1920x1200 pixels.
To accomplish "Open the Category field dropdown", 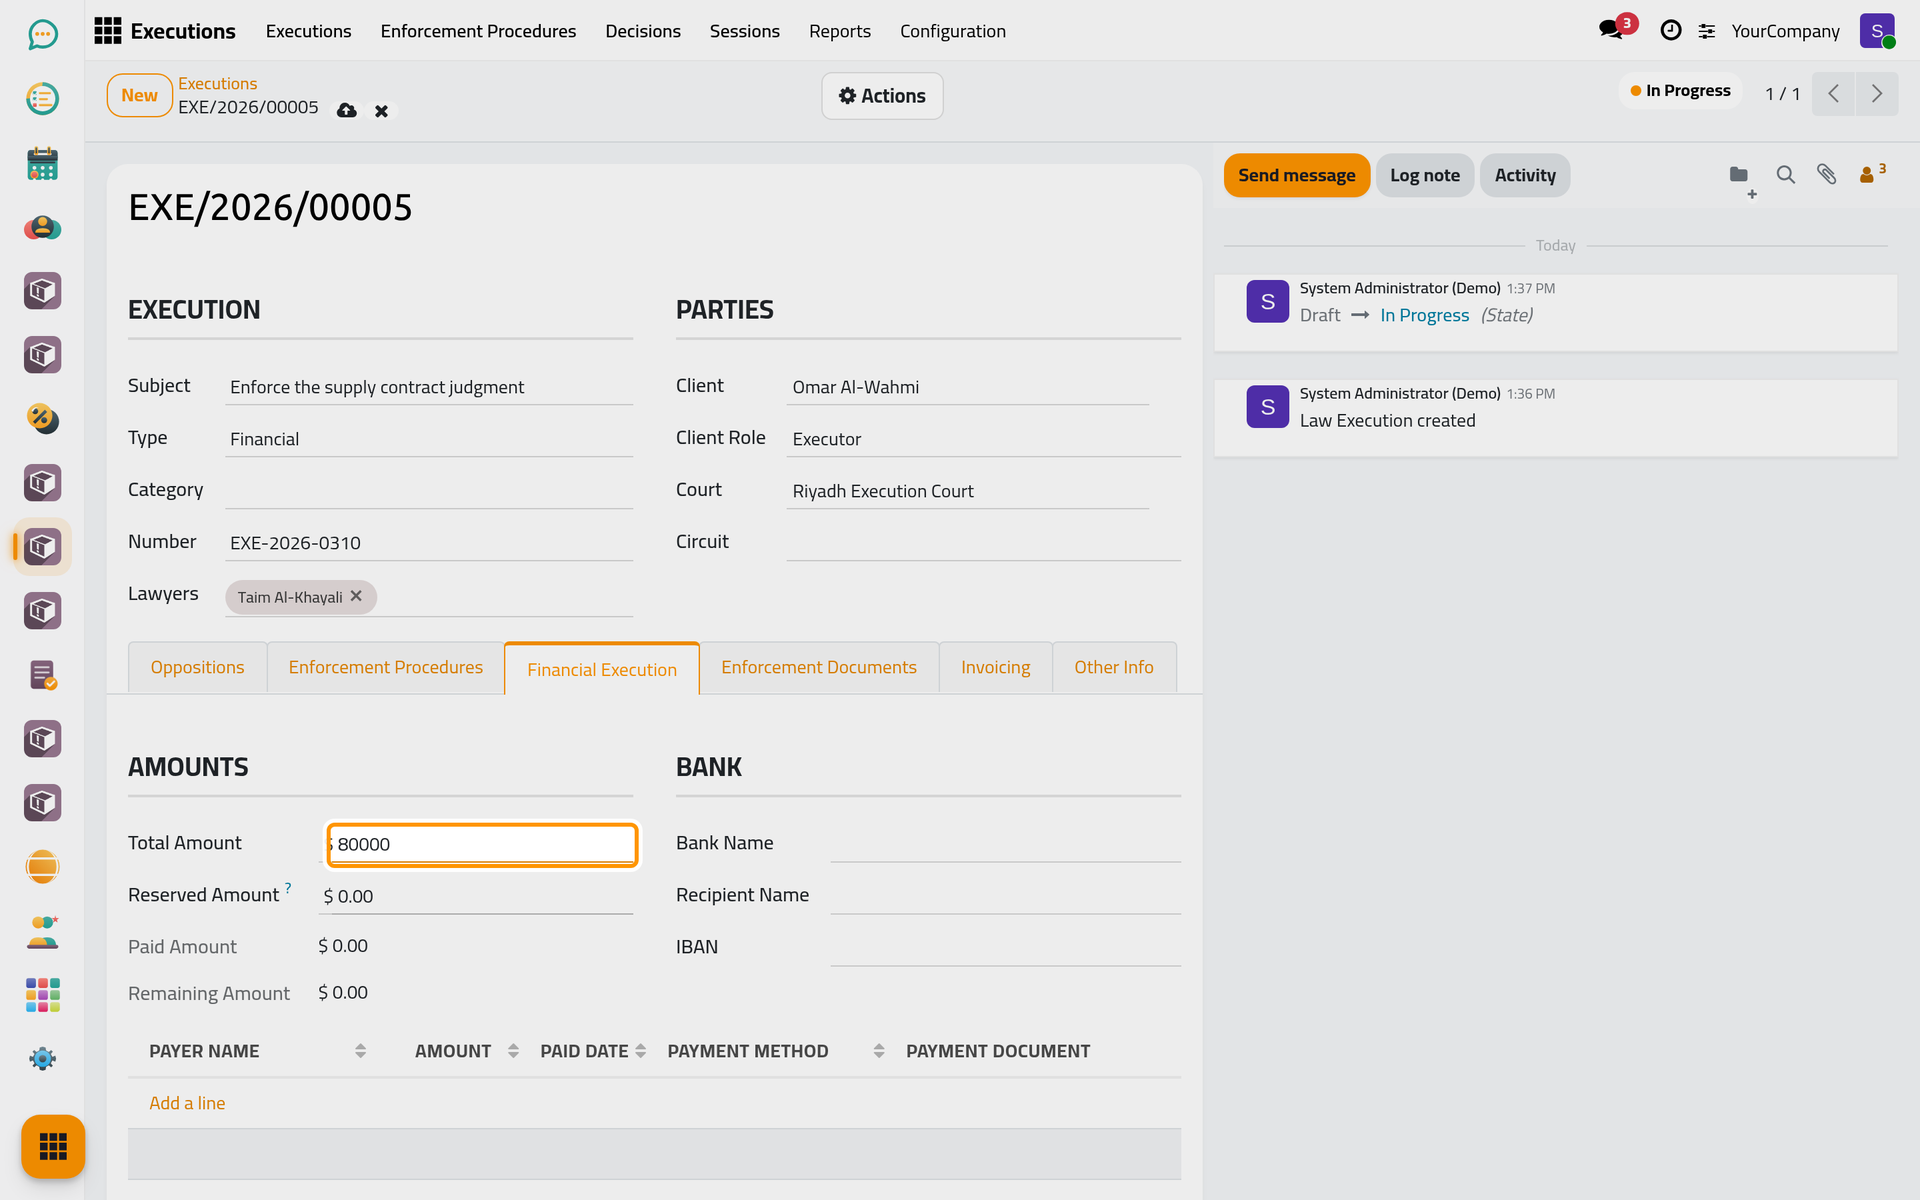I will (x=429, y=491).
